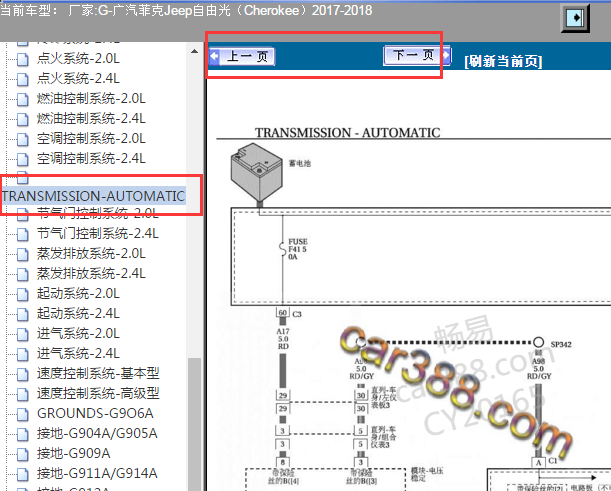Click the battery 蓄电池 image in diagram
The image size is (611, 491).
click(x=256, y=174)
